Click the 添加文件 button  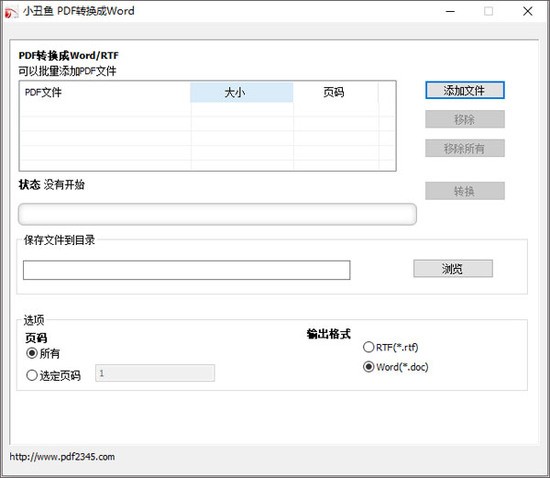pos(465,90)
